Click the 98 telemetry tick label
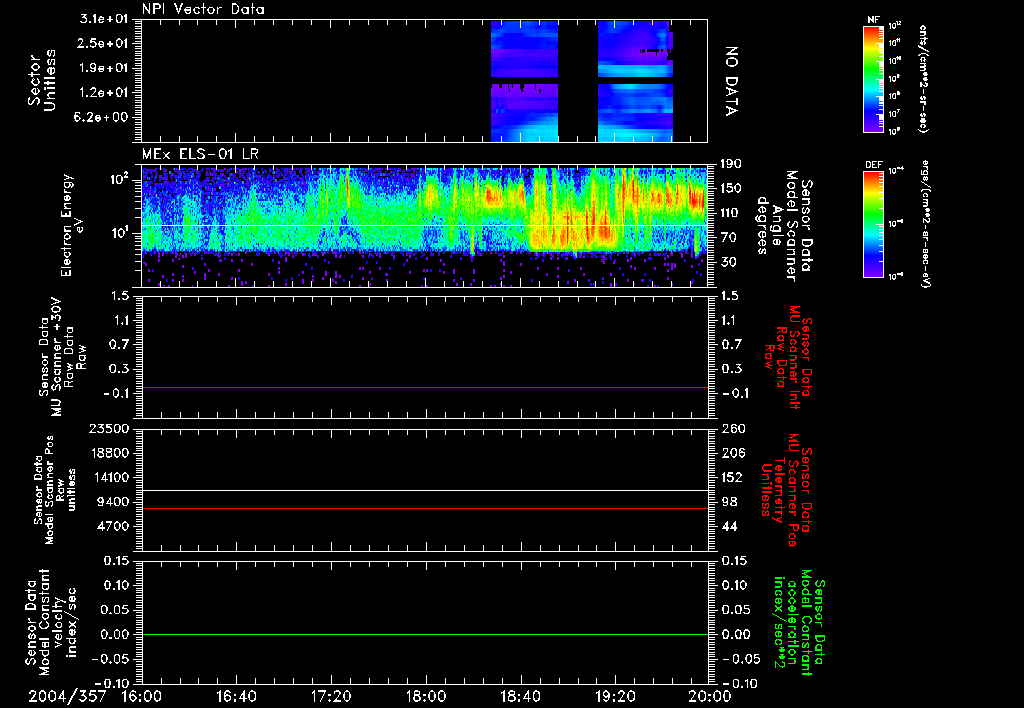Screen dimensions: 1024x708 729,502
